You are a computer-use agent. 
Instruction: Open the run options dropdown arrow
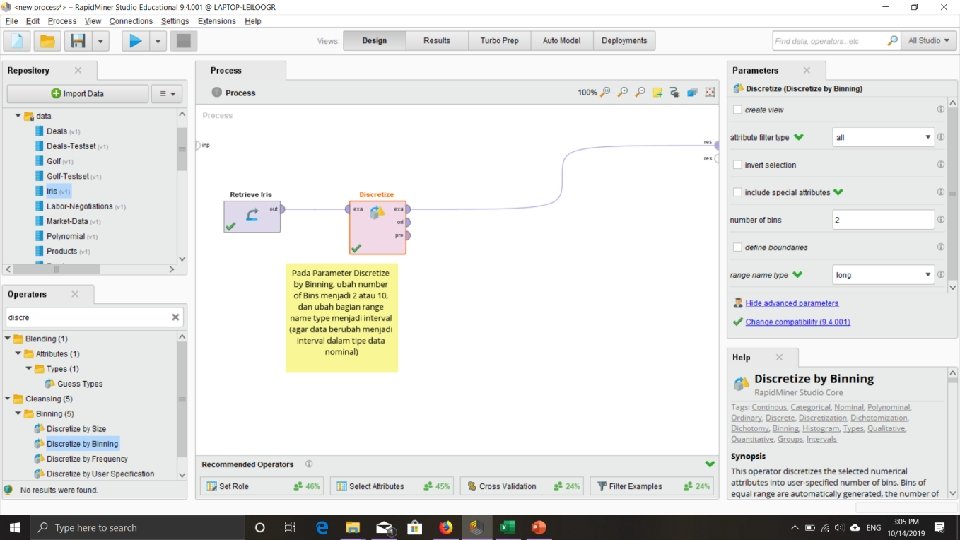(x=157, y=41)
